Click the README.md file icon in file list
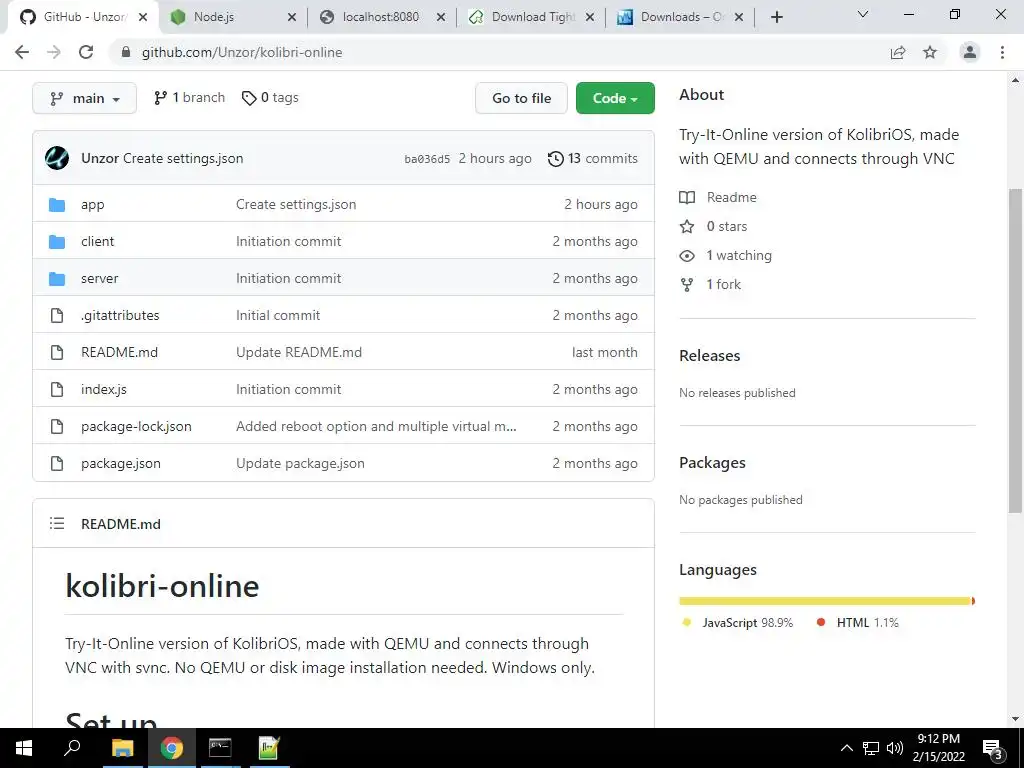Screen dimensions: 1024x768 click(57, 353)
